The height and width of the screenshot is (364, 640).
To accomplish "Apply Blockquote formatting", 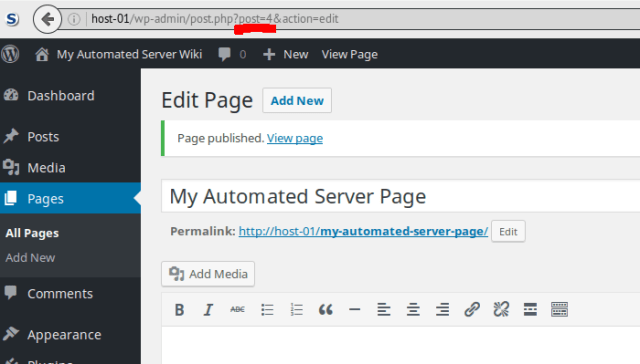I will pos(326,310).
